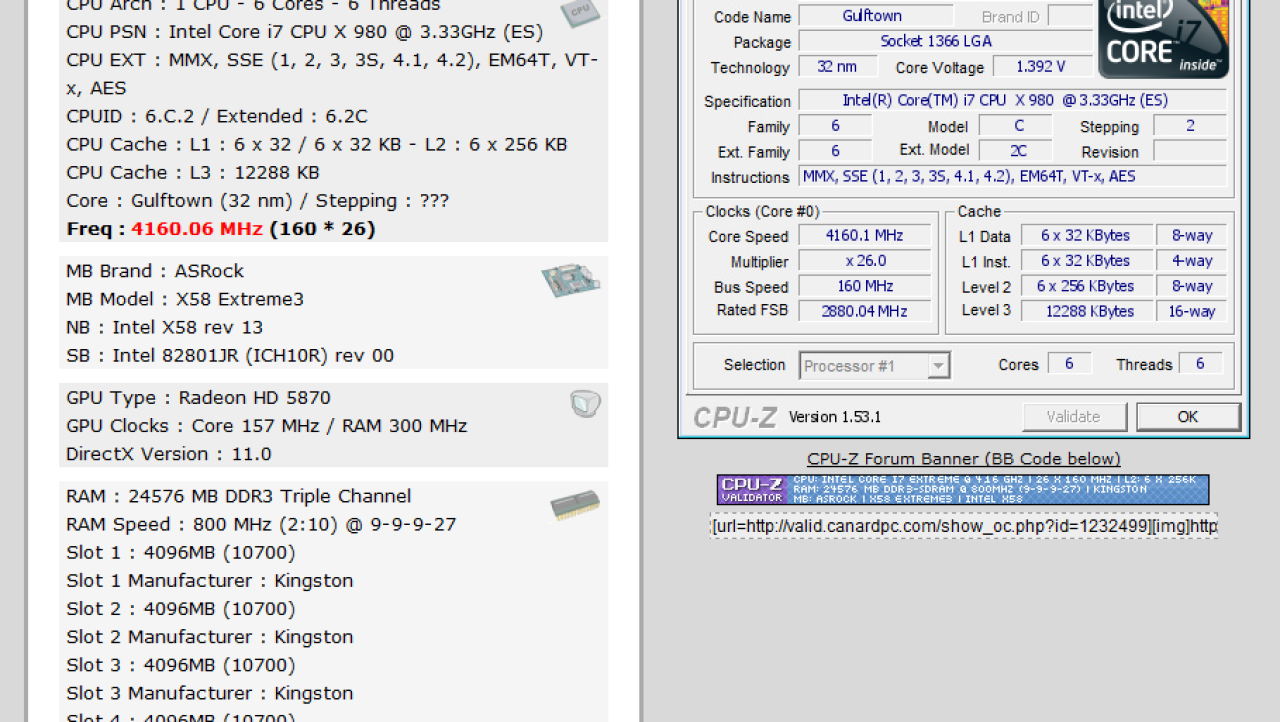1280x722 pixels.
Task: Click the Validate button
Action: (1074, 416)
